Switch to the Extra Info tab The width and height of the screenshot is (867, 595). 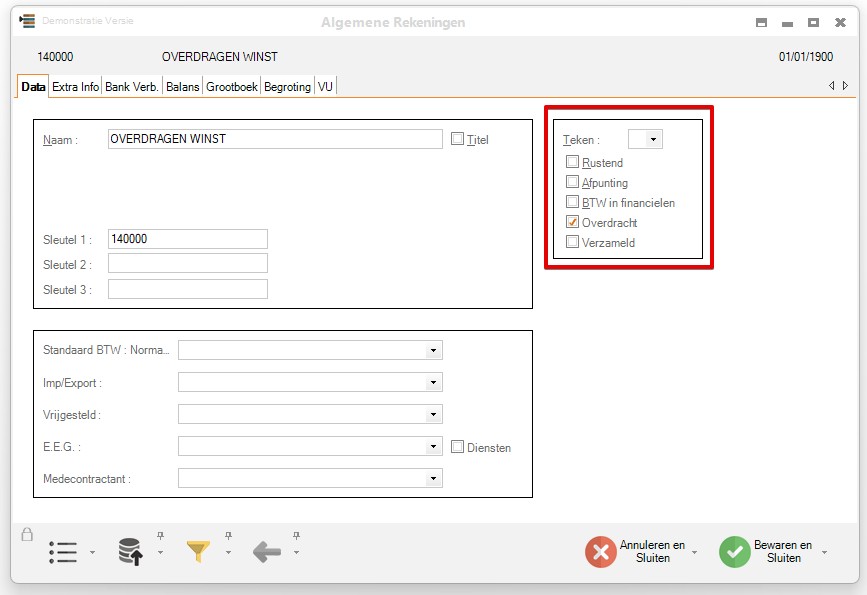pos(75,87)
